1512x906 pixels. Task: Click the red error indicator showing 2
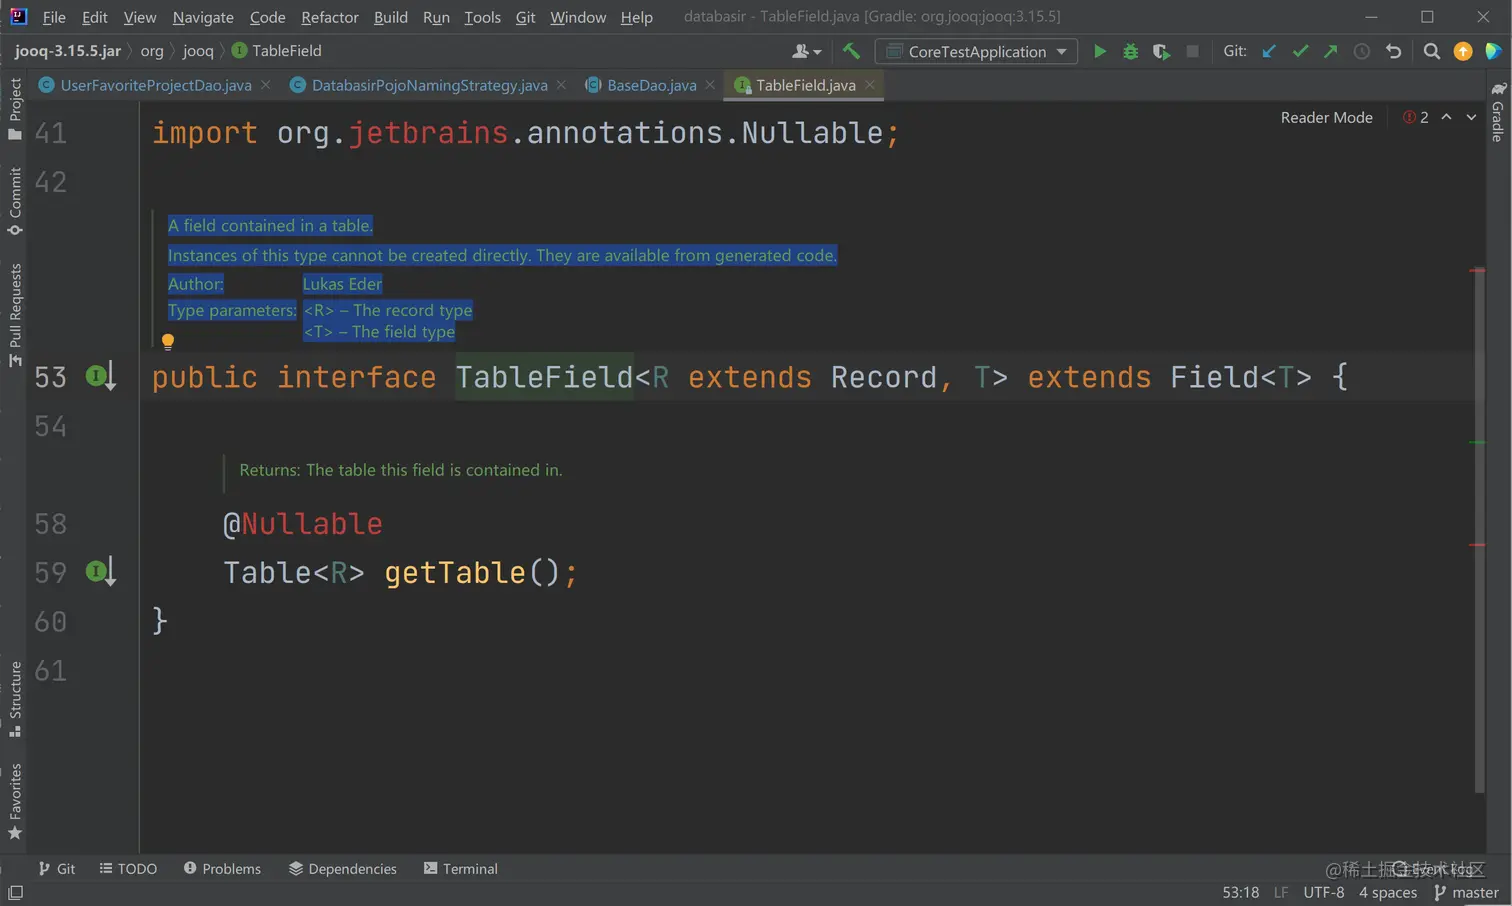[1416, 117]
